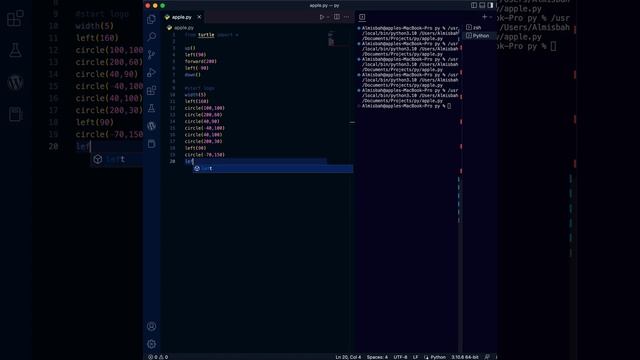This screenshot has height=360, width=640.
Task: Open Run and Debug view
Action: click(x=151, y=73)
